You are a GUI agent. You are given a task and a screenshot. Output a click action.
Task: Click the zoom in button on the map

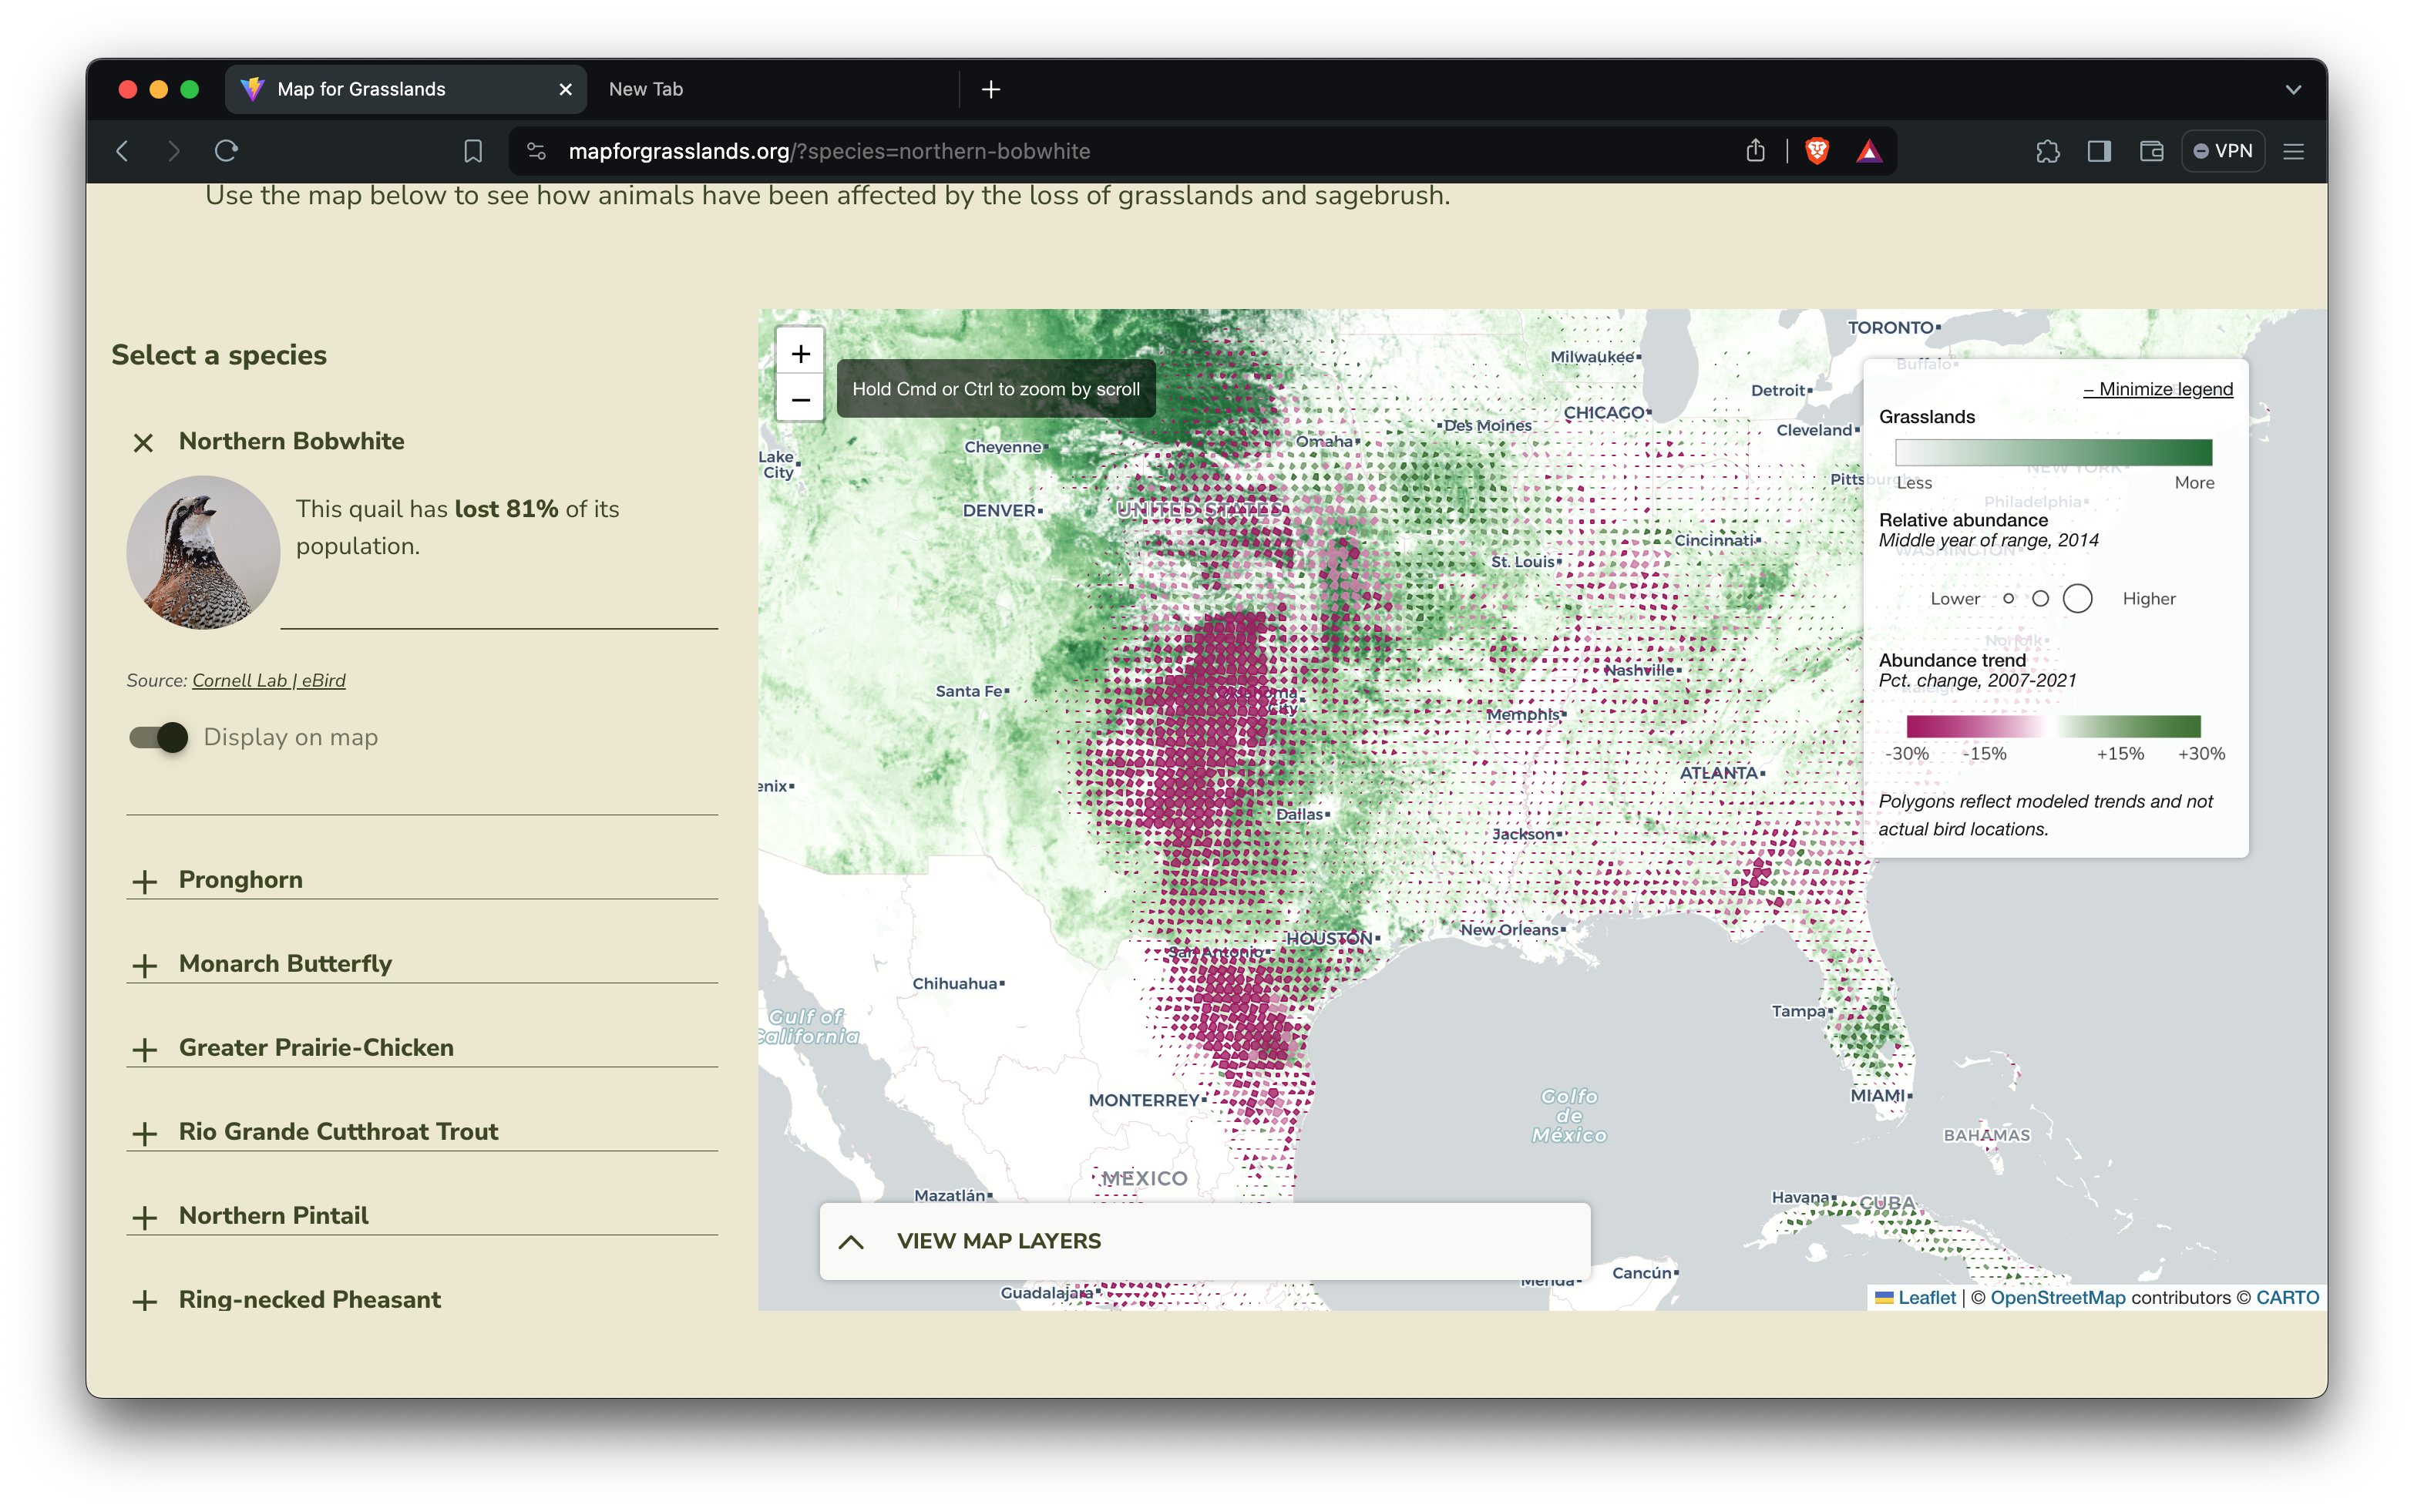coord(799,352)
